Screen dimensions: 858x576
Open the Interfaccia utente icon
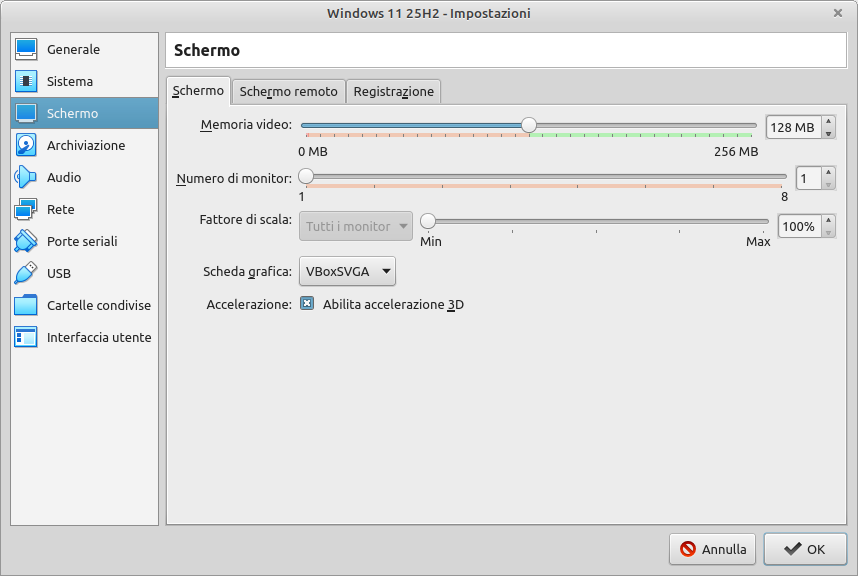click(26, 337)
